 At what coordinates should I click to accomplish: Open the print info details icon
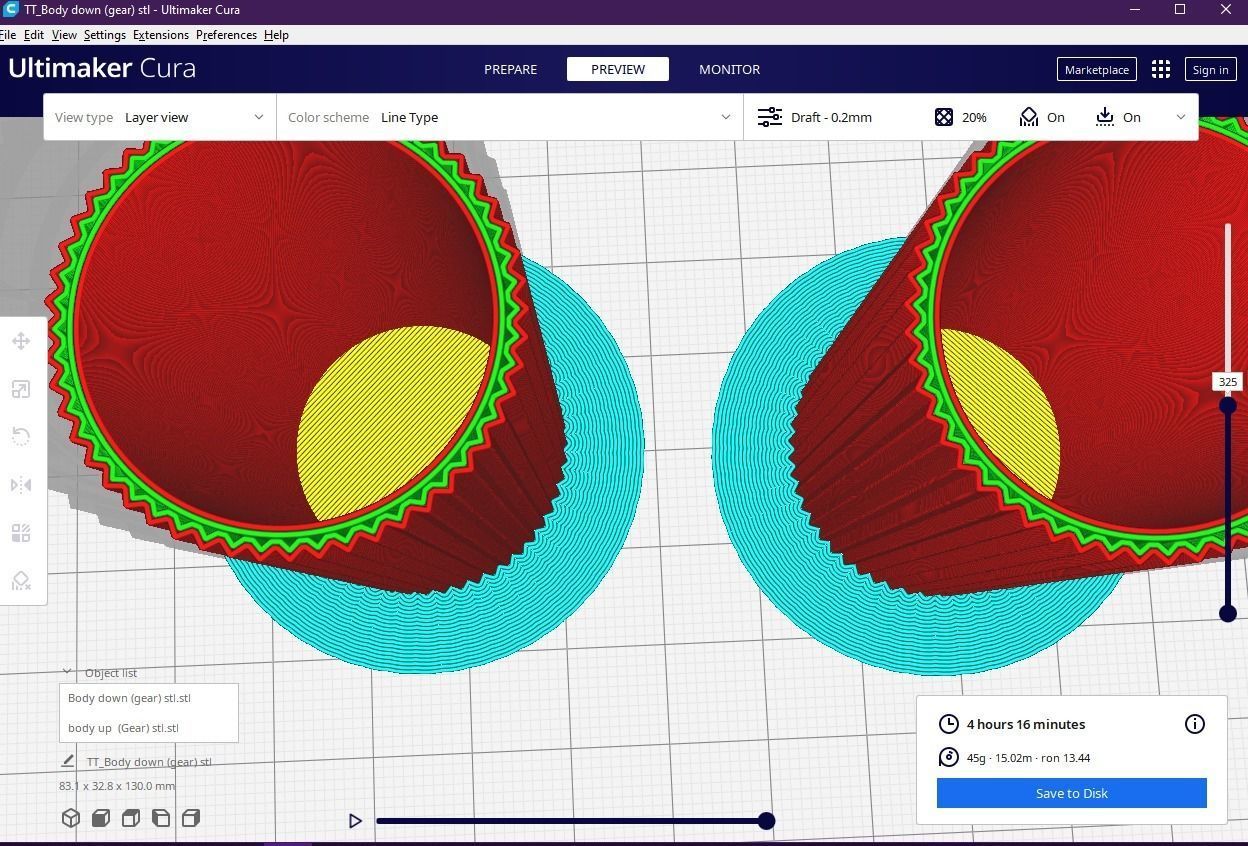[1195, 724]
